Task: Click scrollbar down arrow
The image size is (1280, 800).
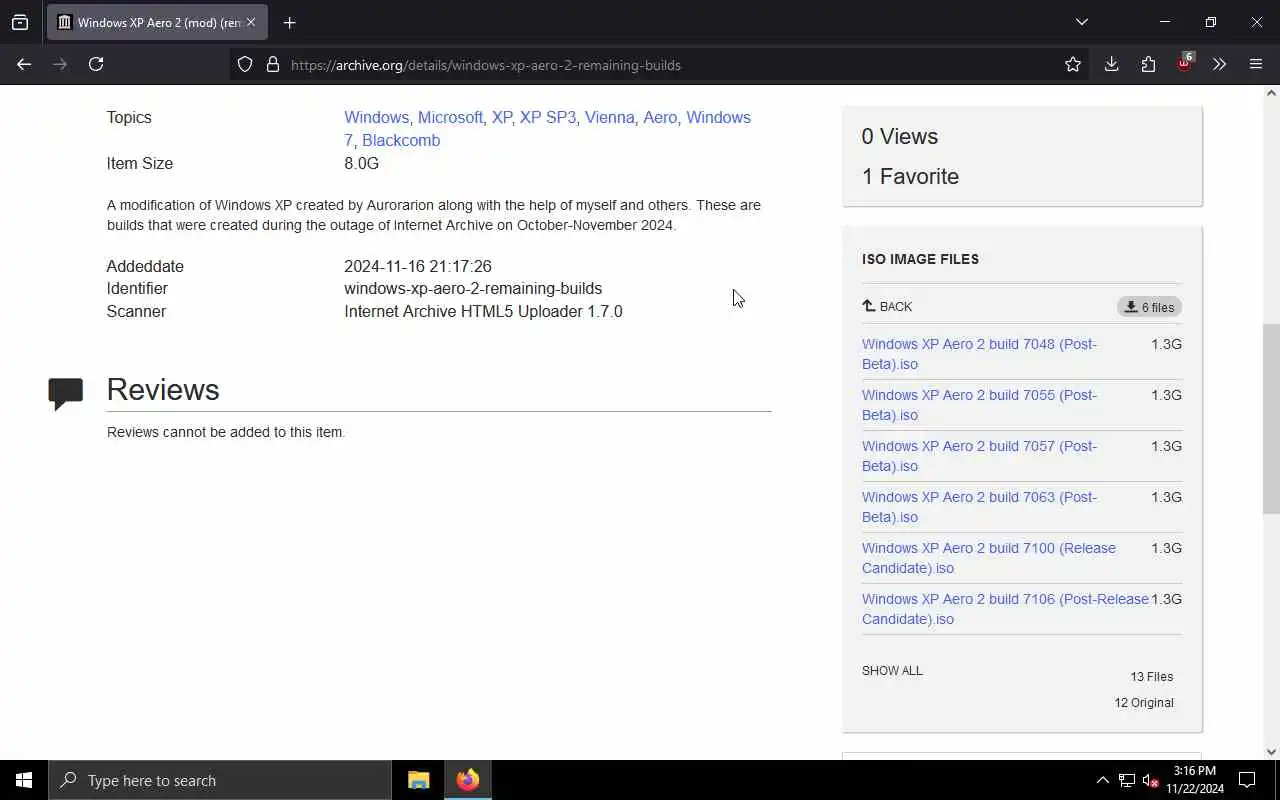Action: (x=1271, y=752)
